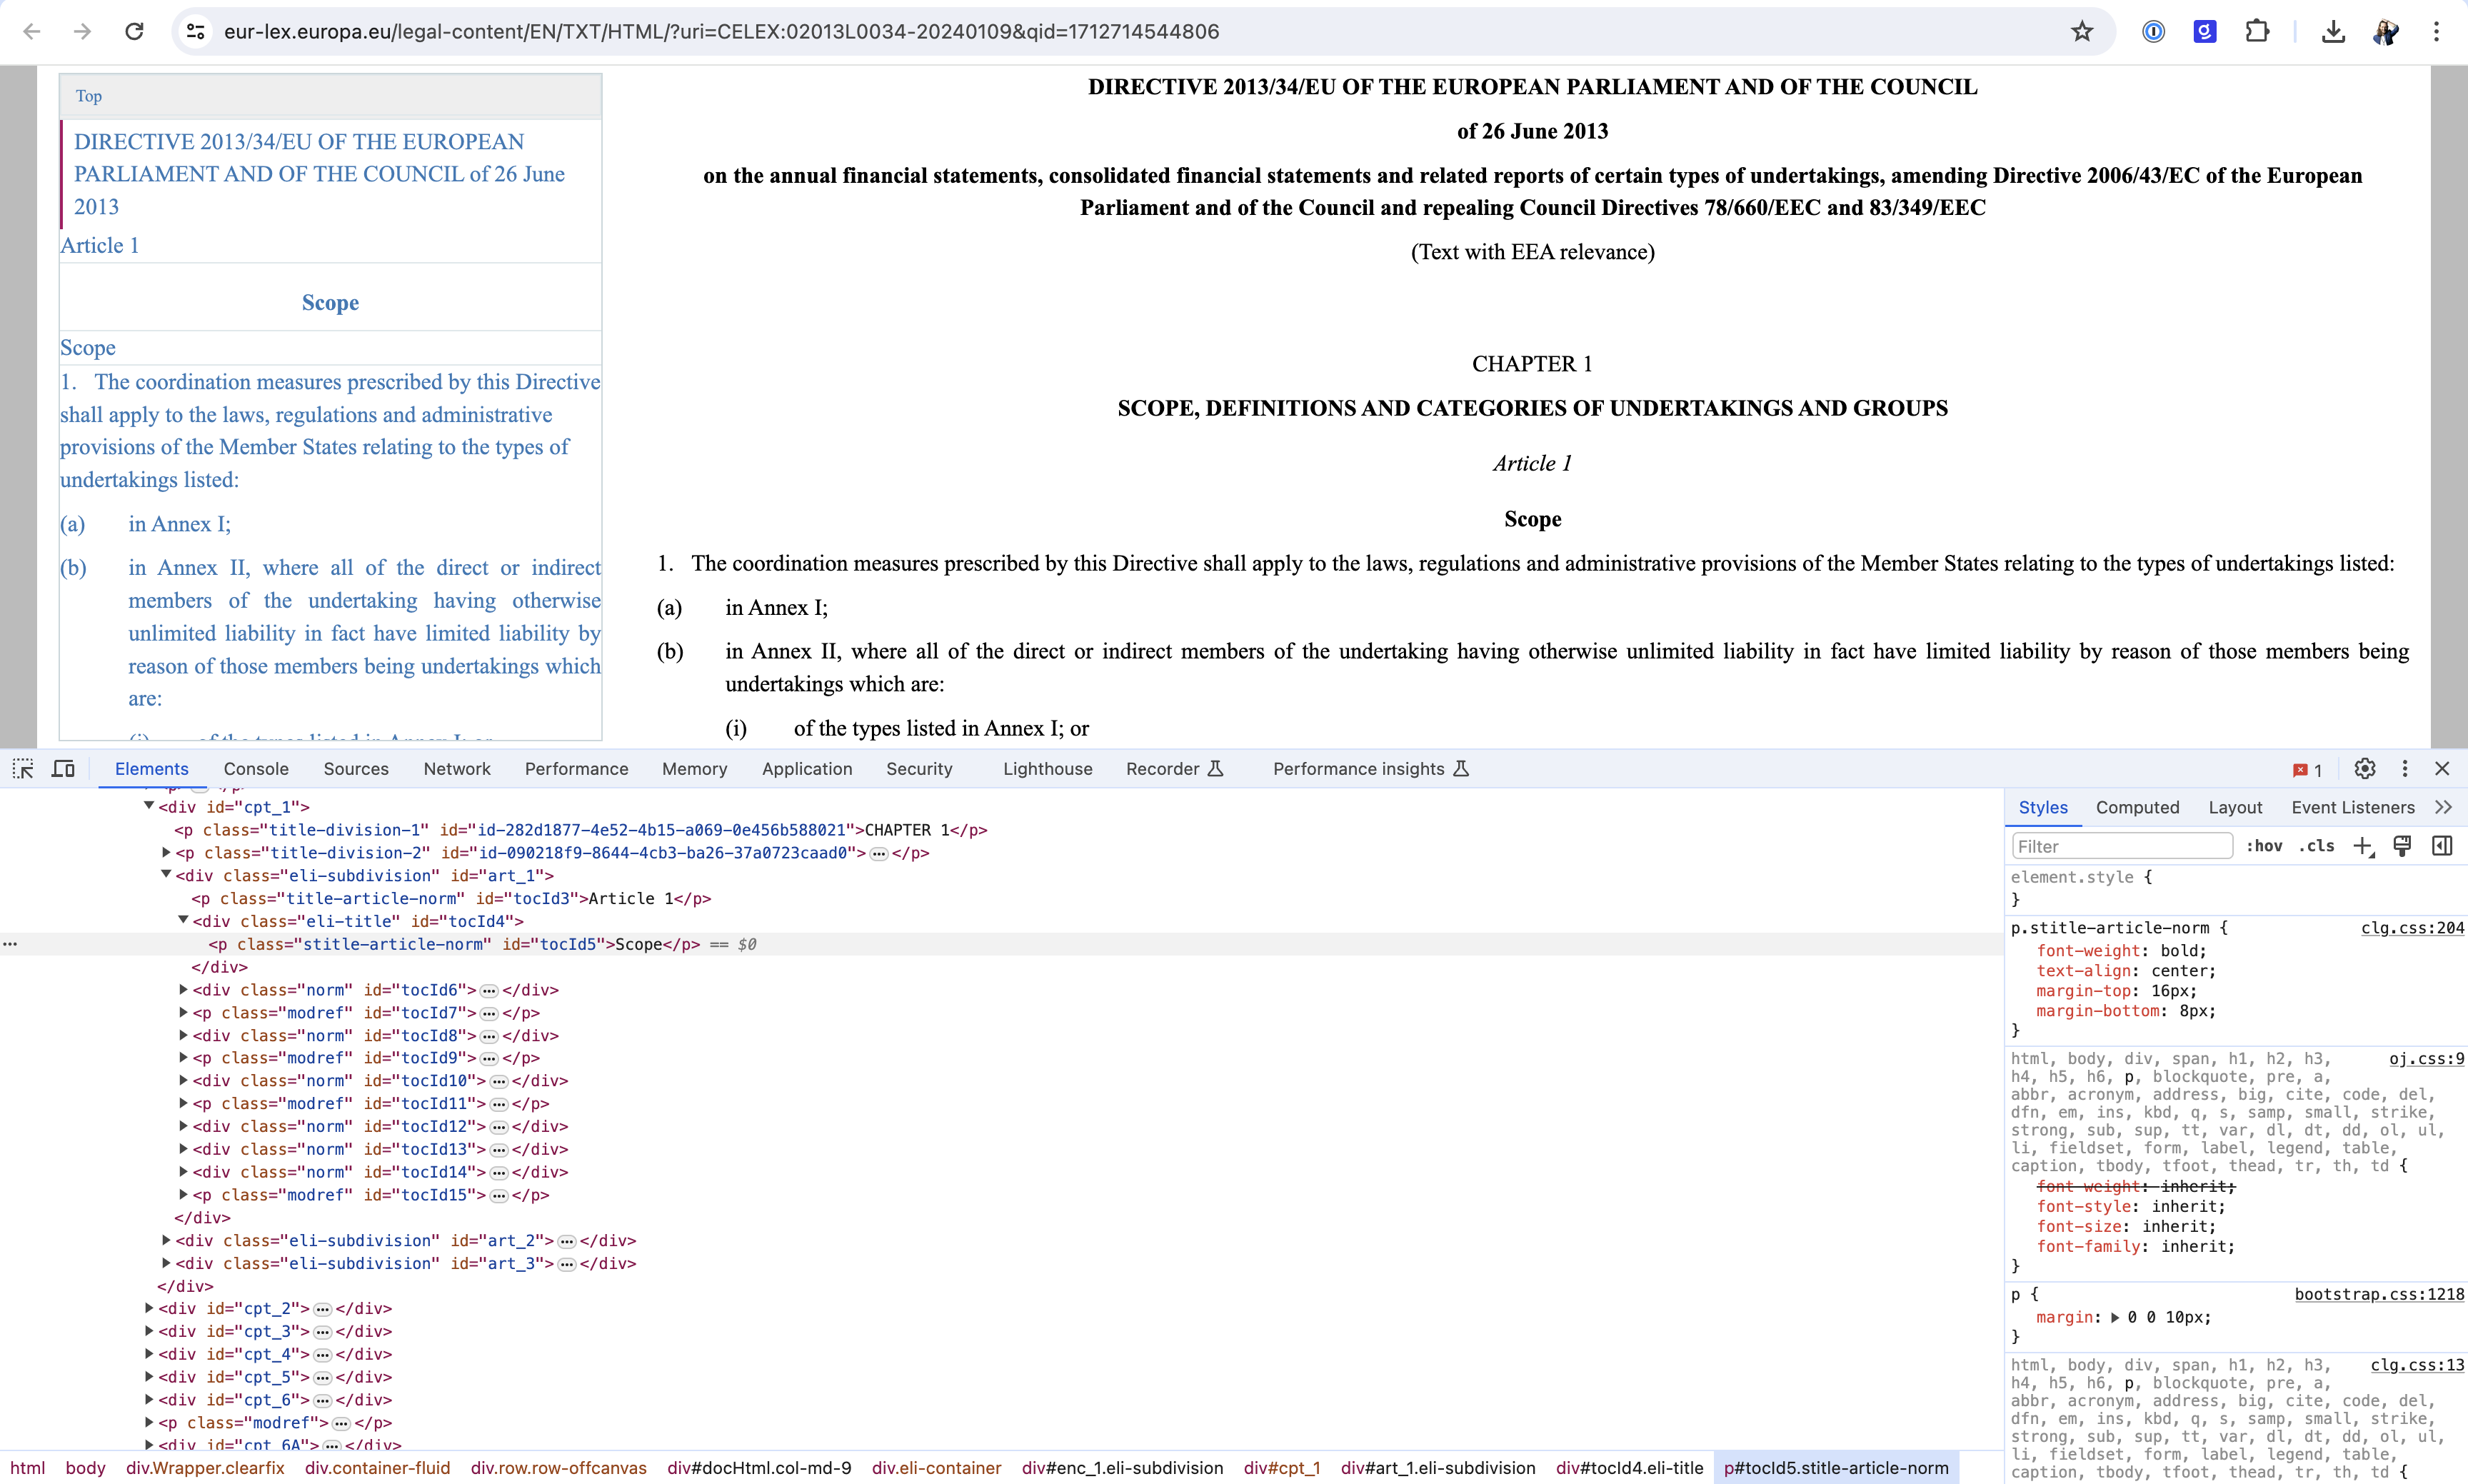
Task: Toggle the device toolbar icon
Action: coord(63,768)
